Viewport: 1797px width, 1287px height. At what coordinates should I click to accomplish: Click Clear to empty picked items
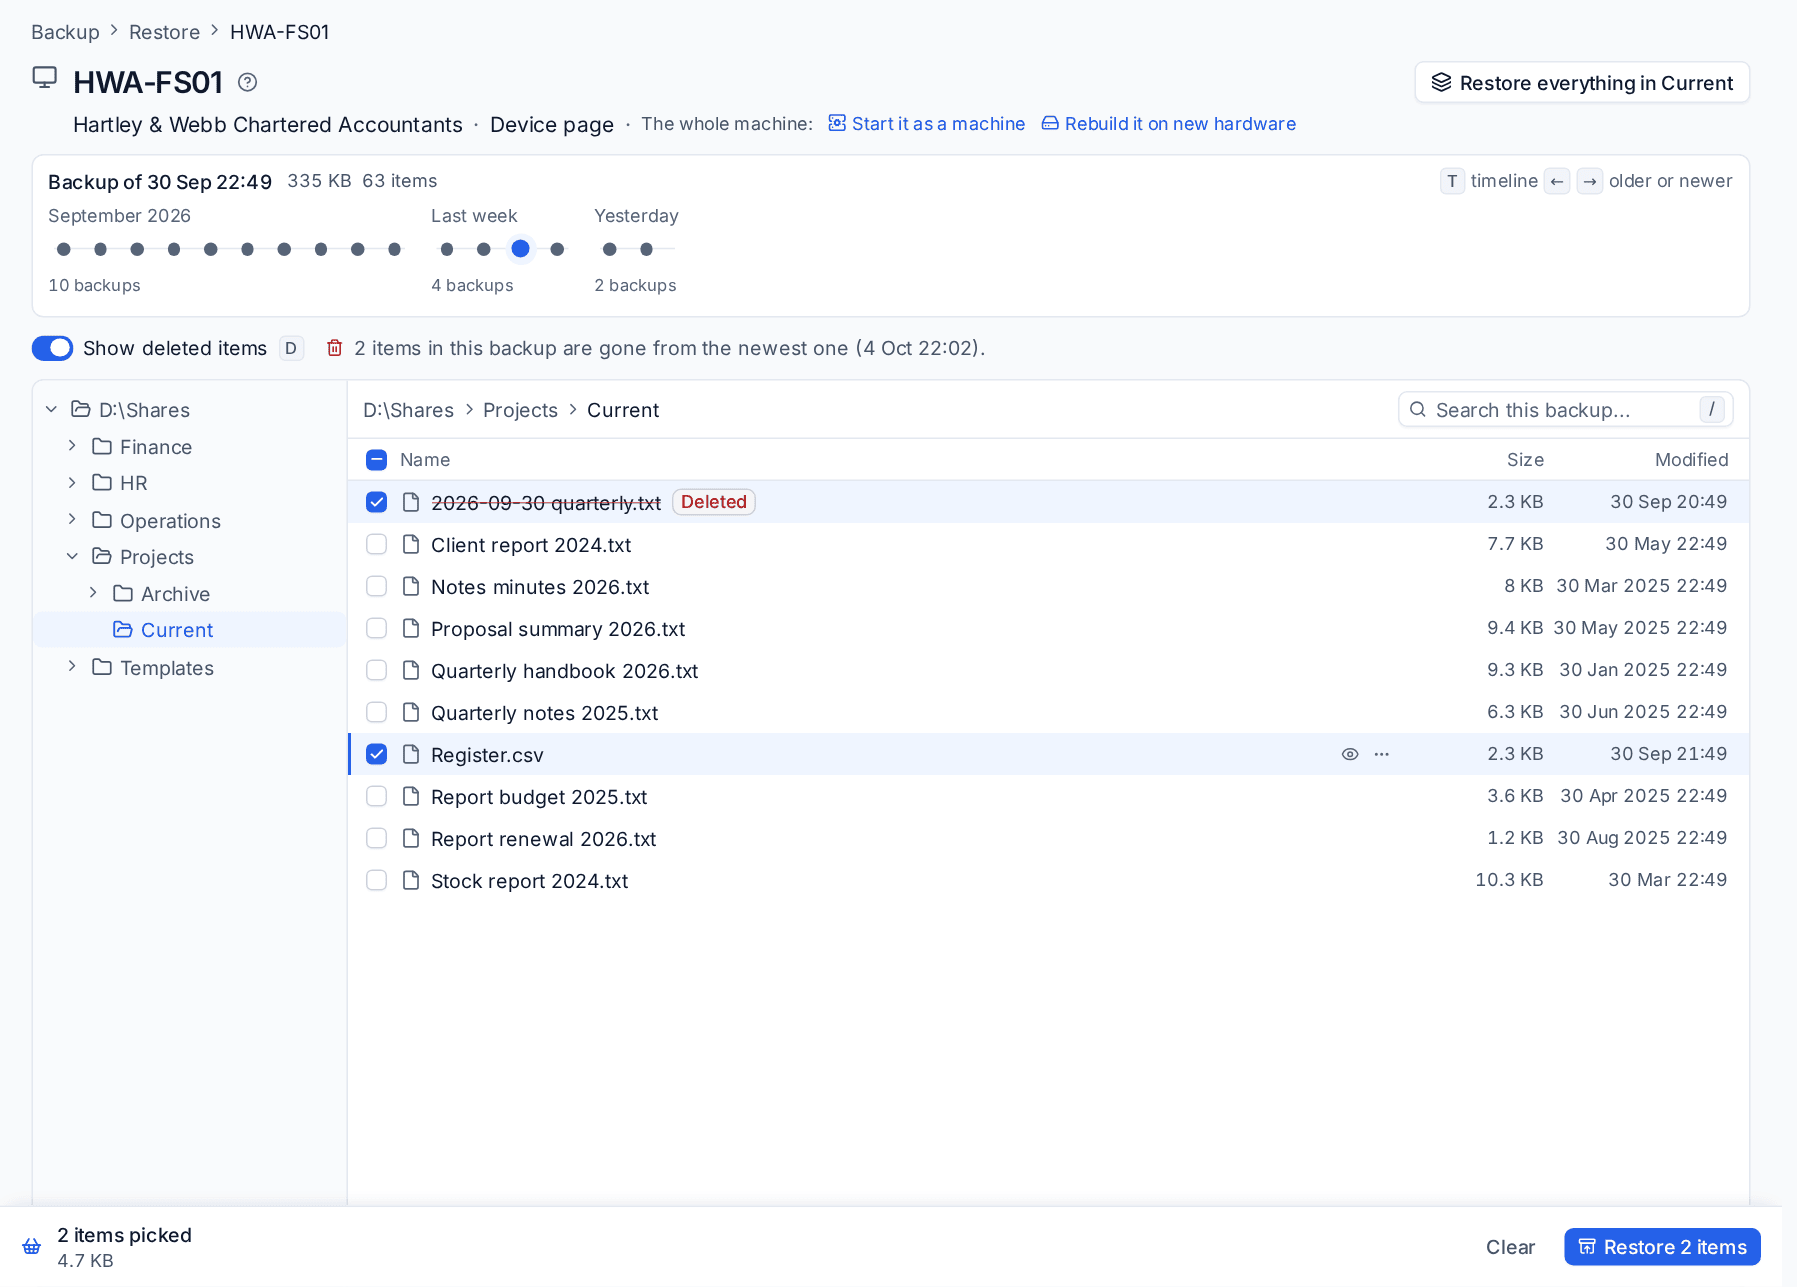click(x=1510, y=1247)
